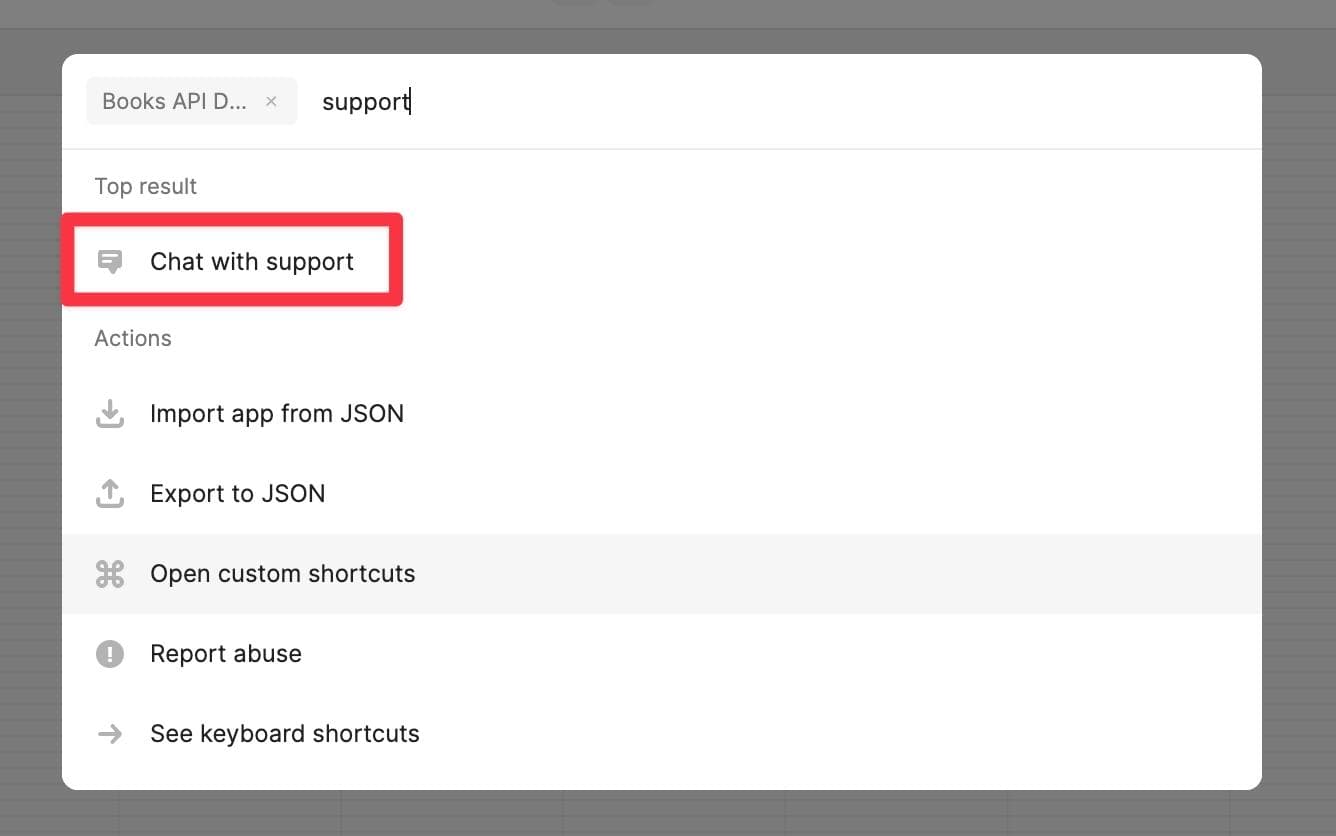The image size is (1336, 836).
Task: Click the command key icon
Action: pyautogui.click(x=110, y=574)
